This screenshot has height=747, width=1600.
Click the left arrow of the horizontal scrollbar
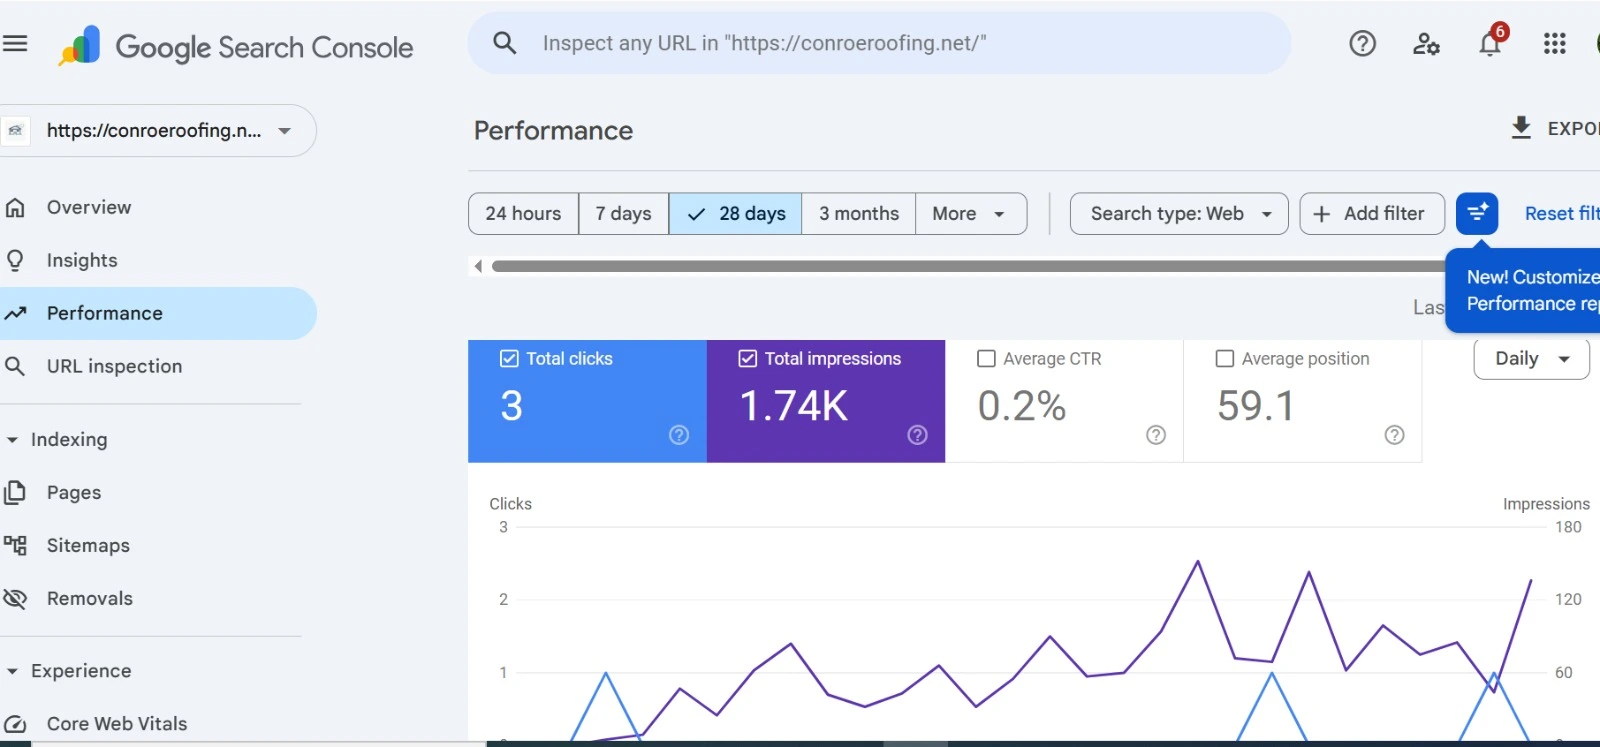[x=478, y=266]
